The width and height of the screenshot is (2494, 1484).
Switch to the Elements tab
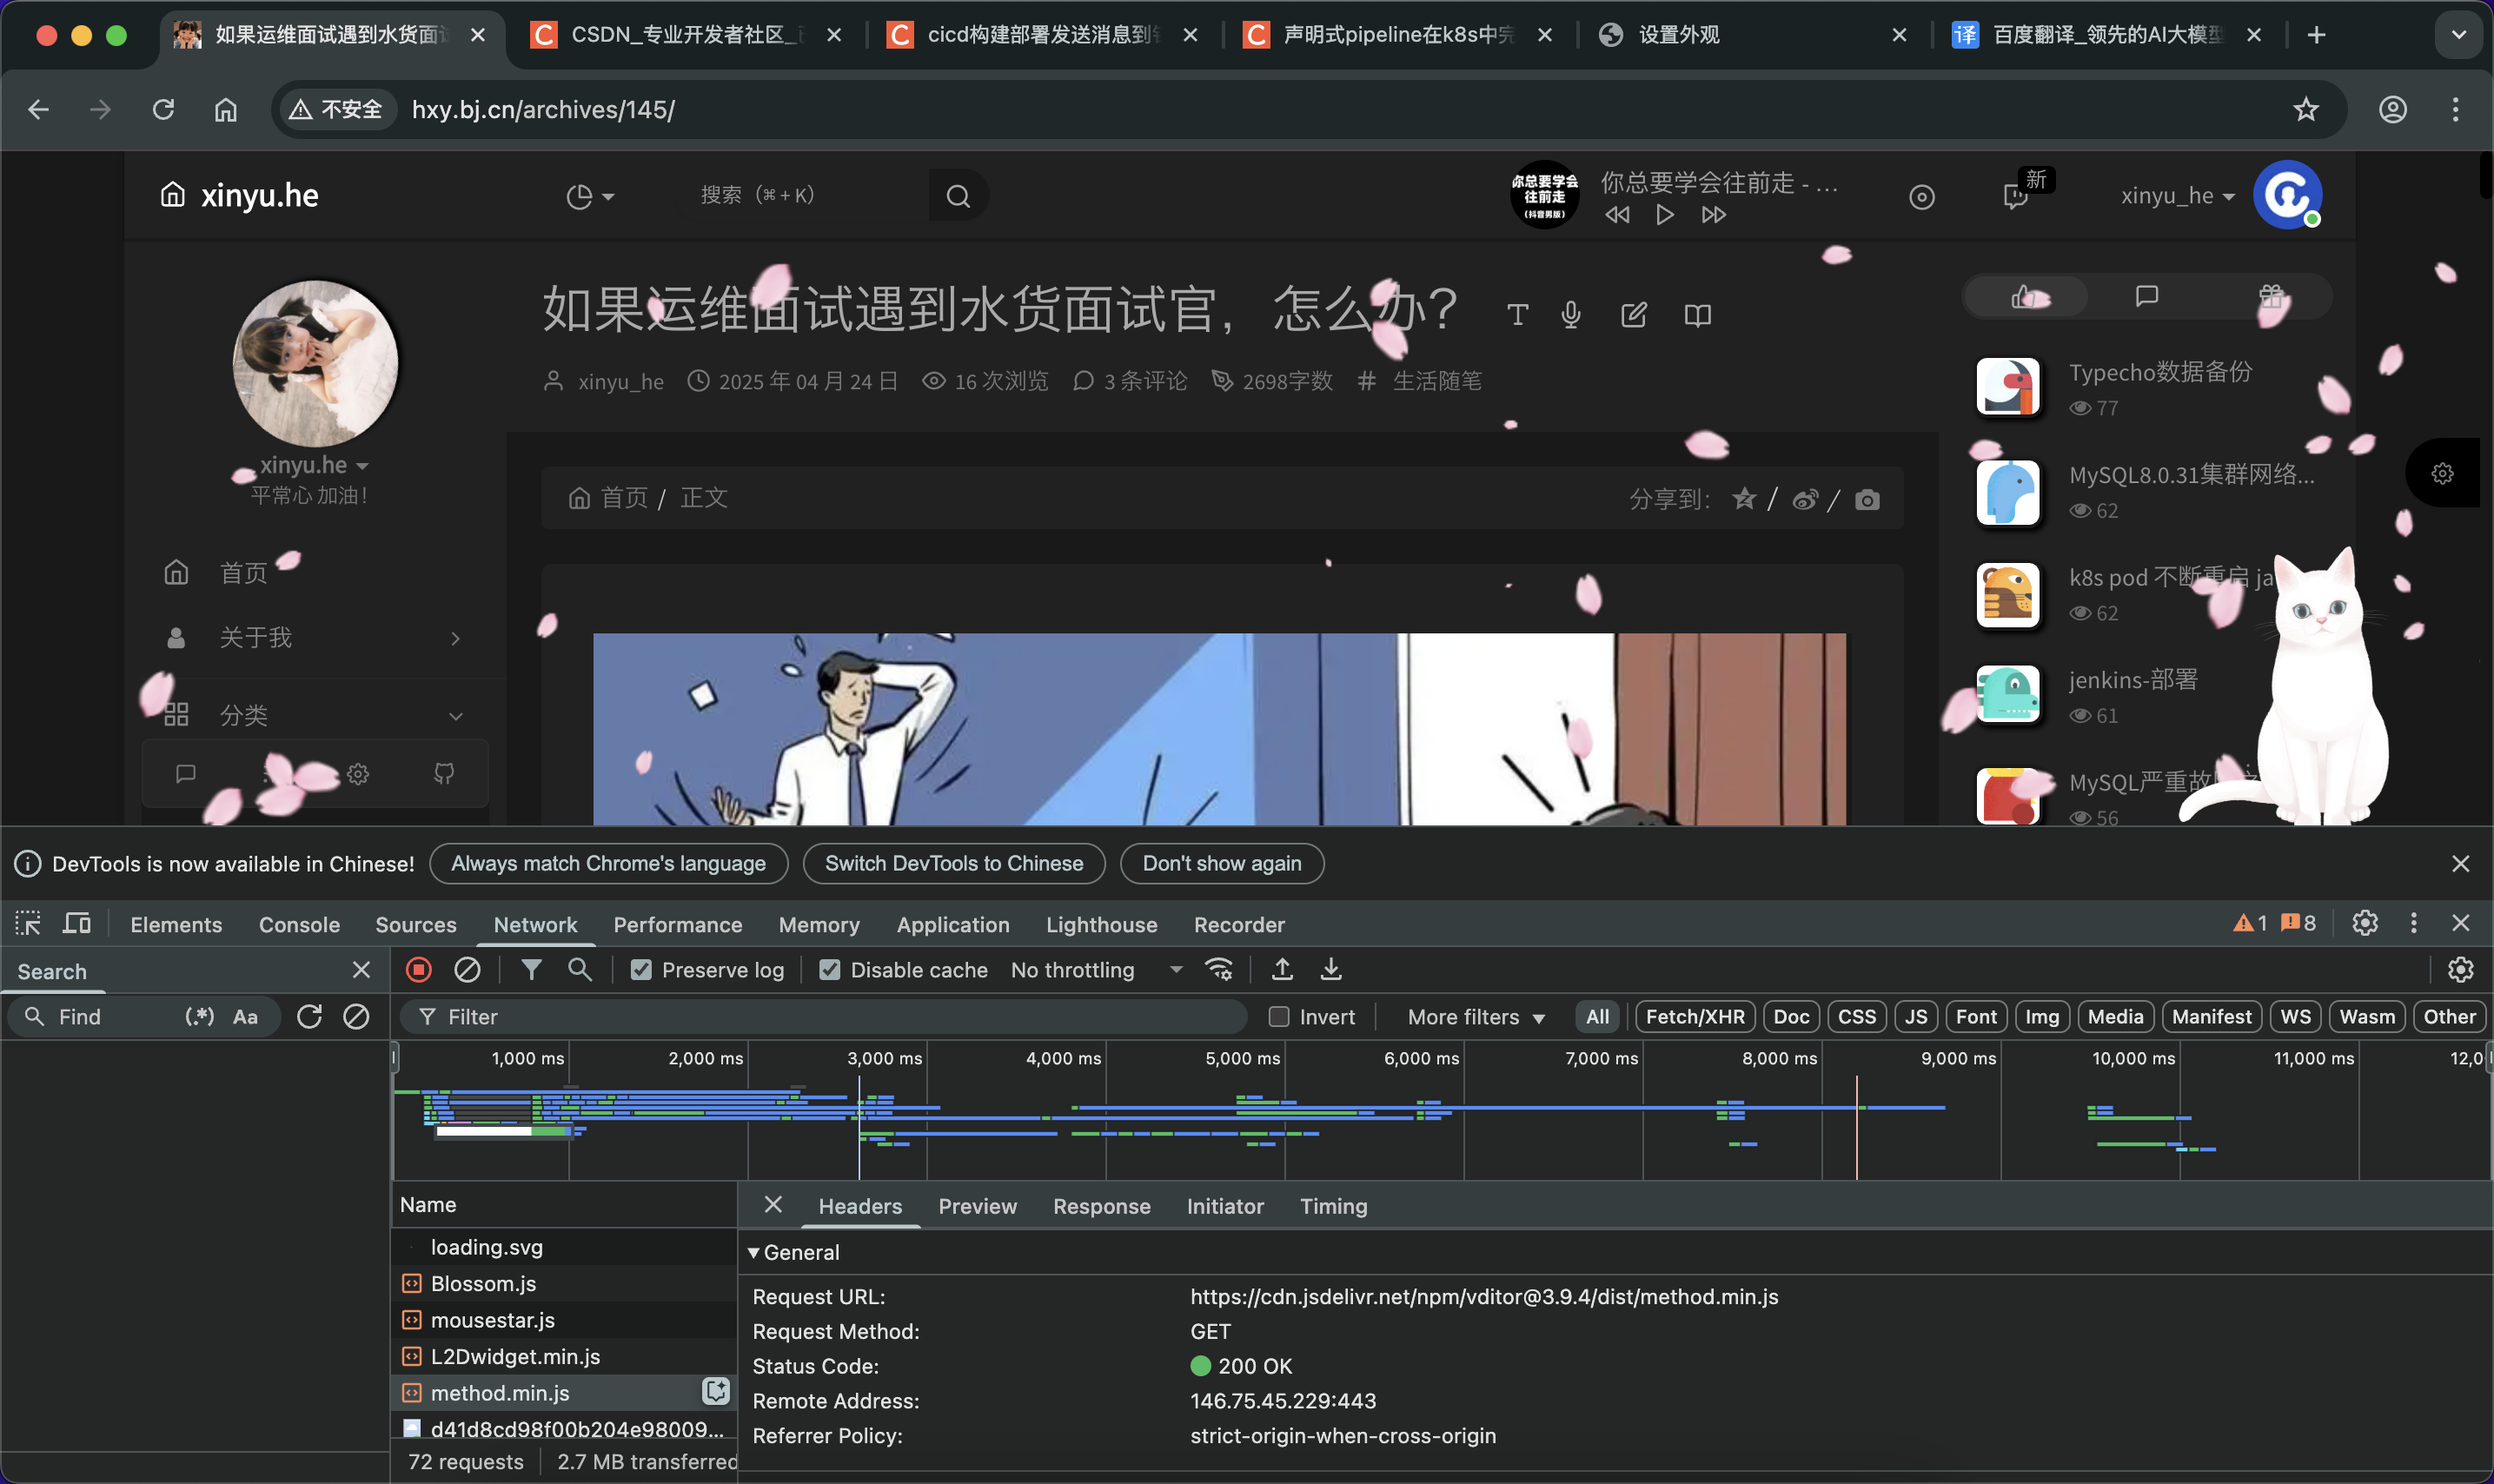[x=176, y=925]
